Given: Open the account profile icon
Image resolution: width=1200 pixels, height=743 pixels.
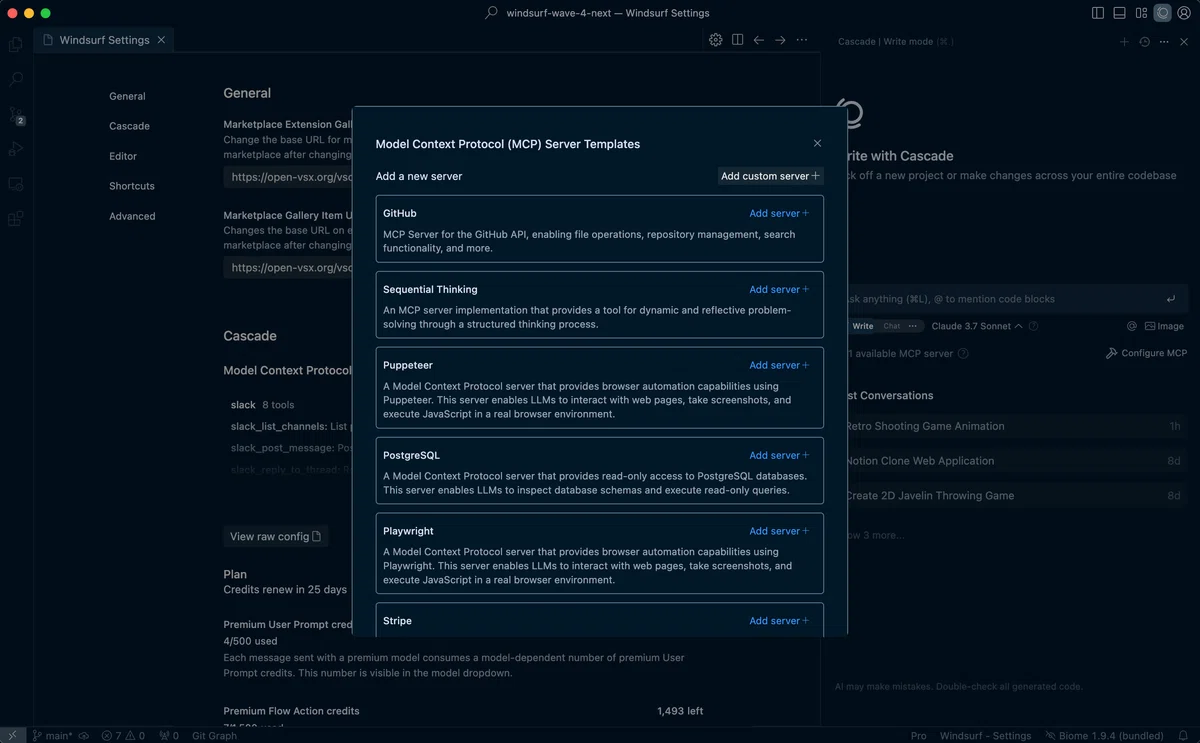Looking at the screenshot, I should pos(1184,13).
